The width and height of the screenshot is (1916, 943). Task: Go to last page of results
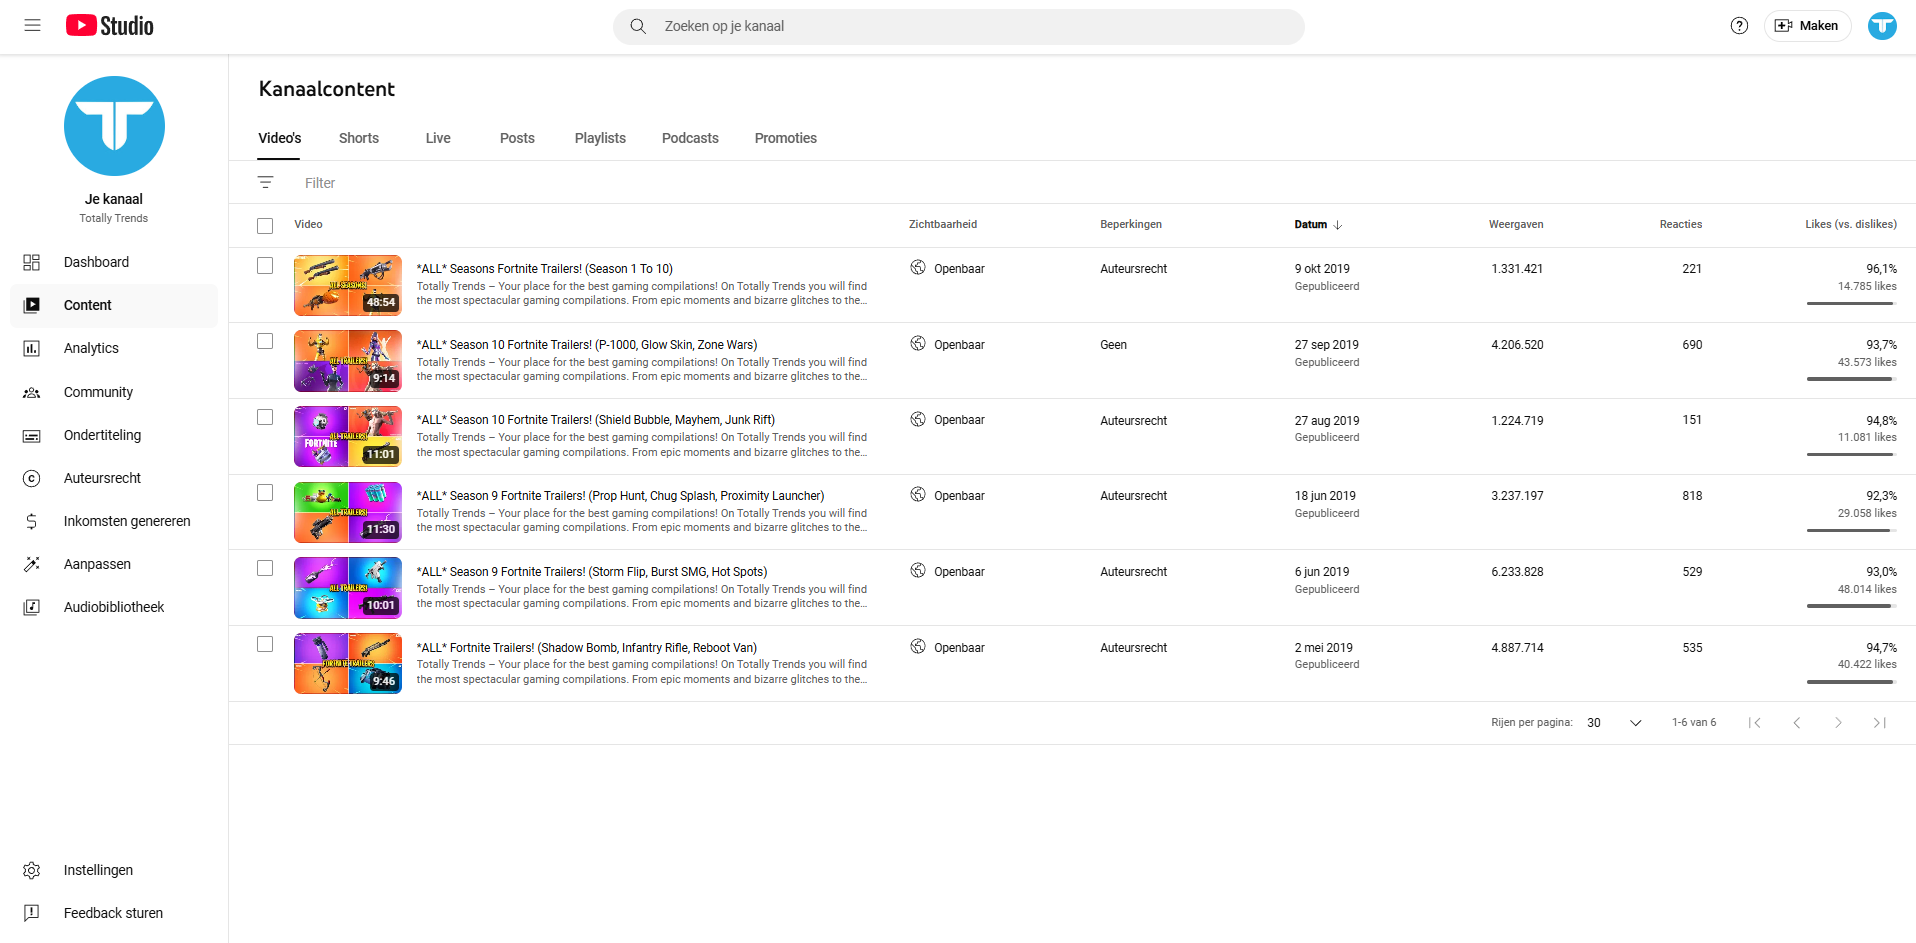(x=1880, y=722)
